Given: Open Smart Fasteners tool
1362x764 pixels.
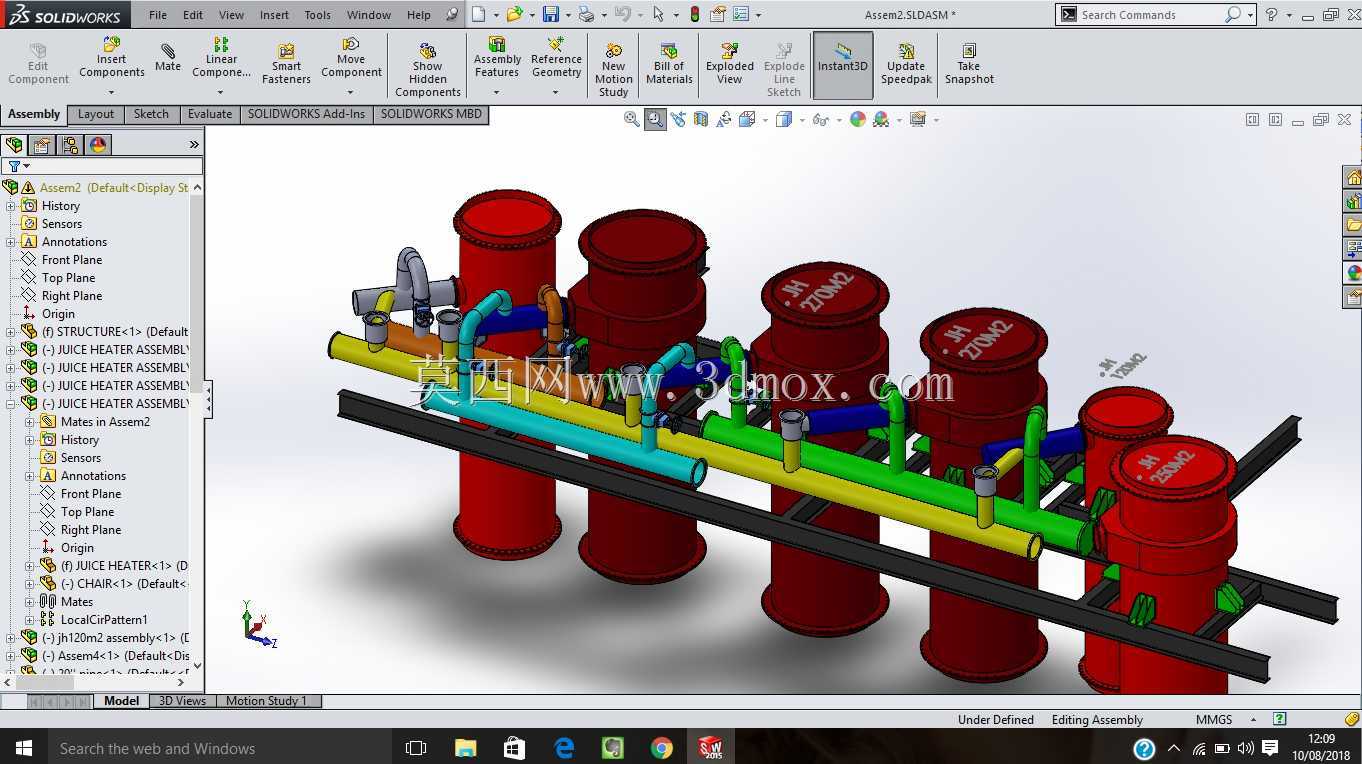Looking at the screenshot, I should 286,64.
